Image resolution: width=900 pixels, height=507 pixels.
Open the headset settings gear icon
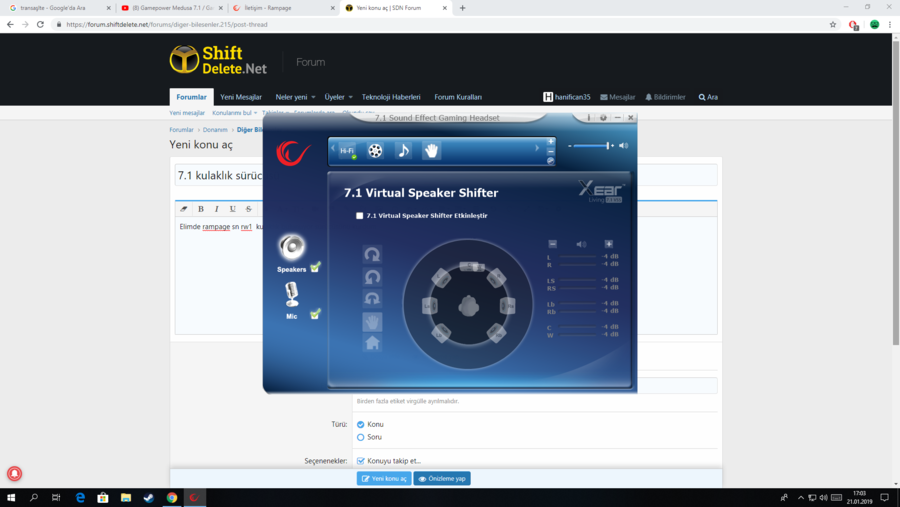tap(603, 118)
